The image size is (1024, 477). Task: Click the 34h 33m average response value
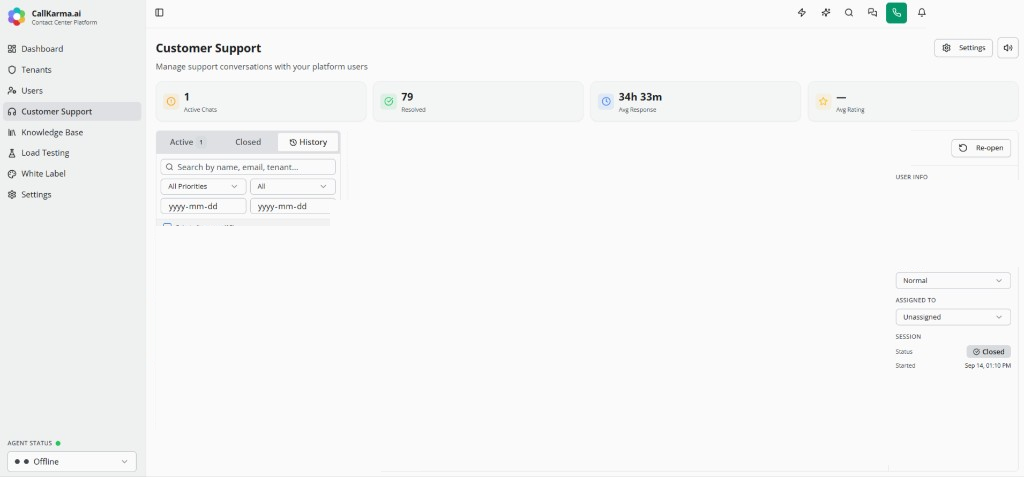point(640,97)
